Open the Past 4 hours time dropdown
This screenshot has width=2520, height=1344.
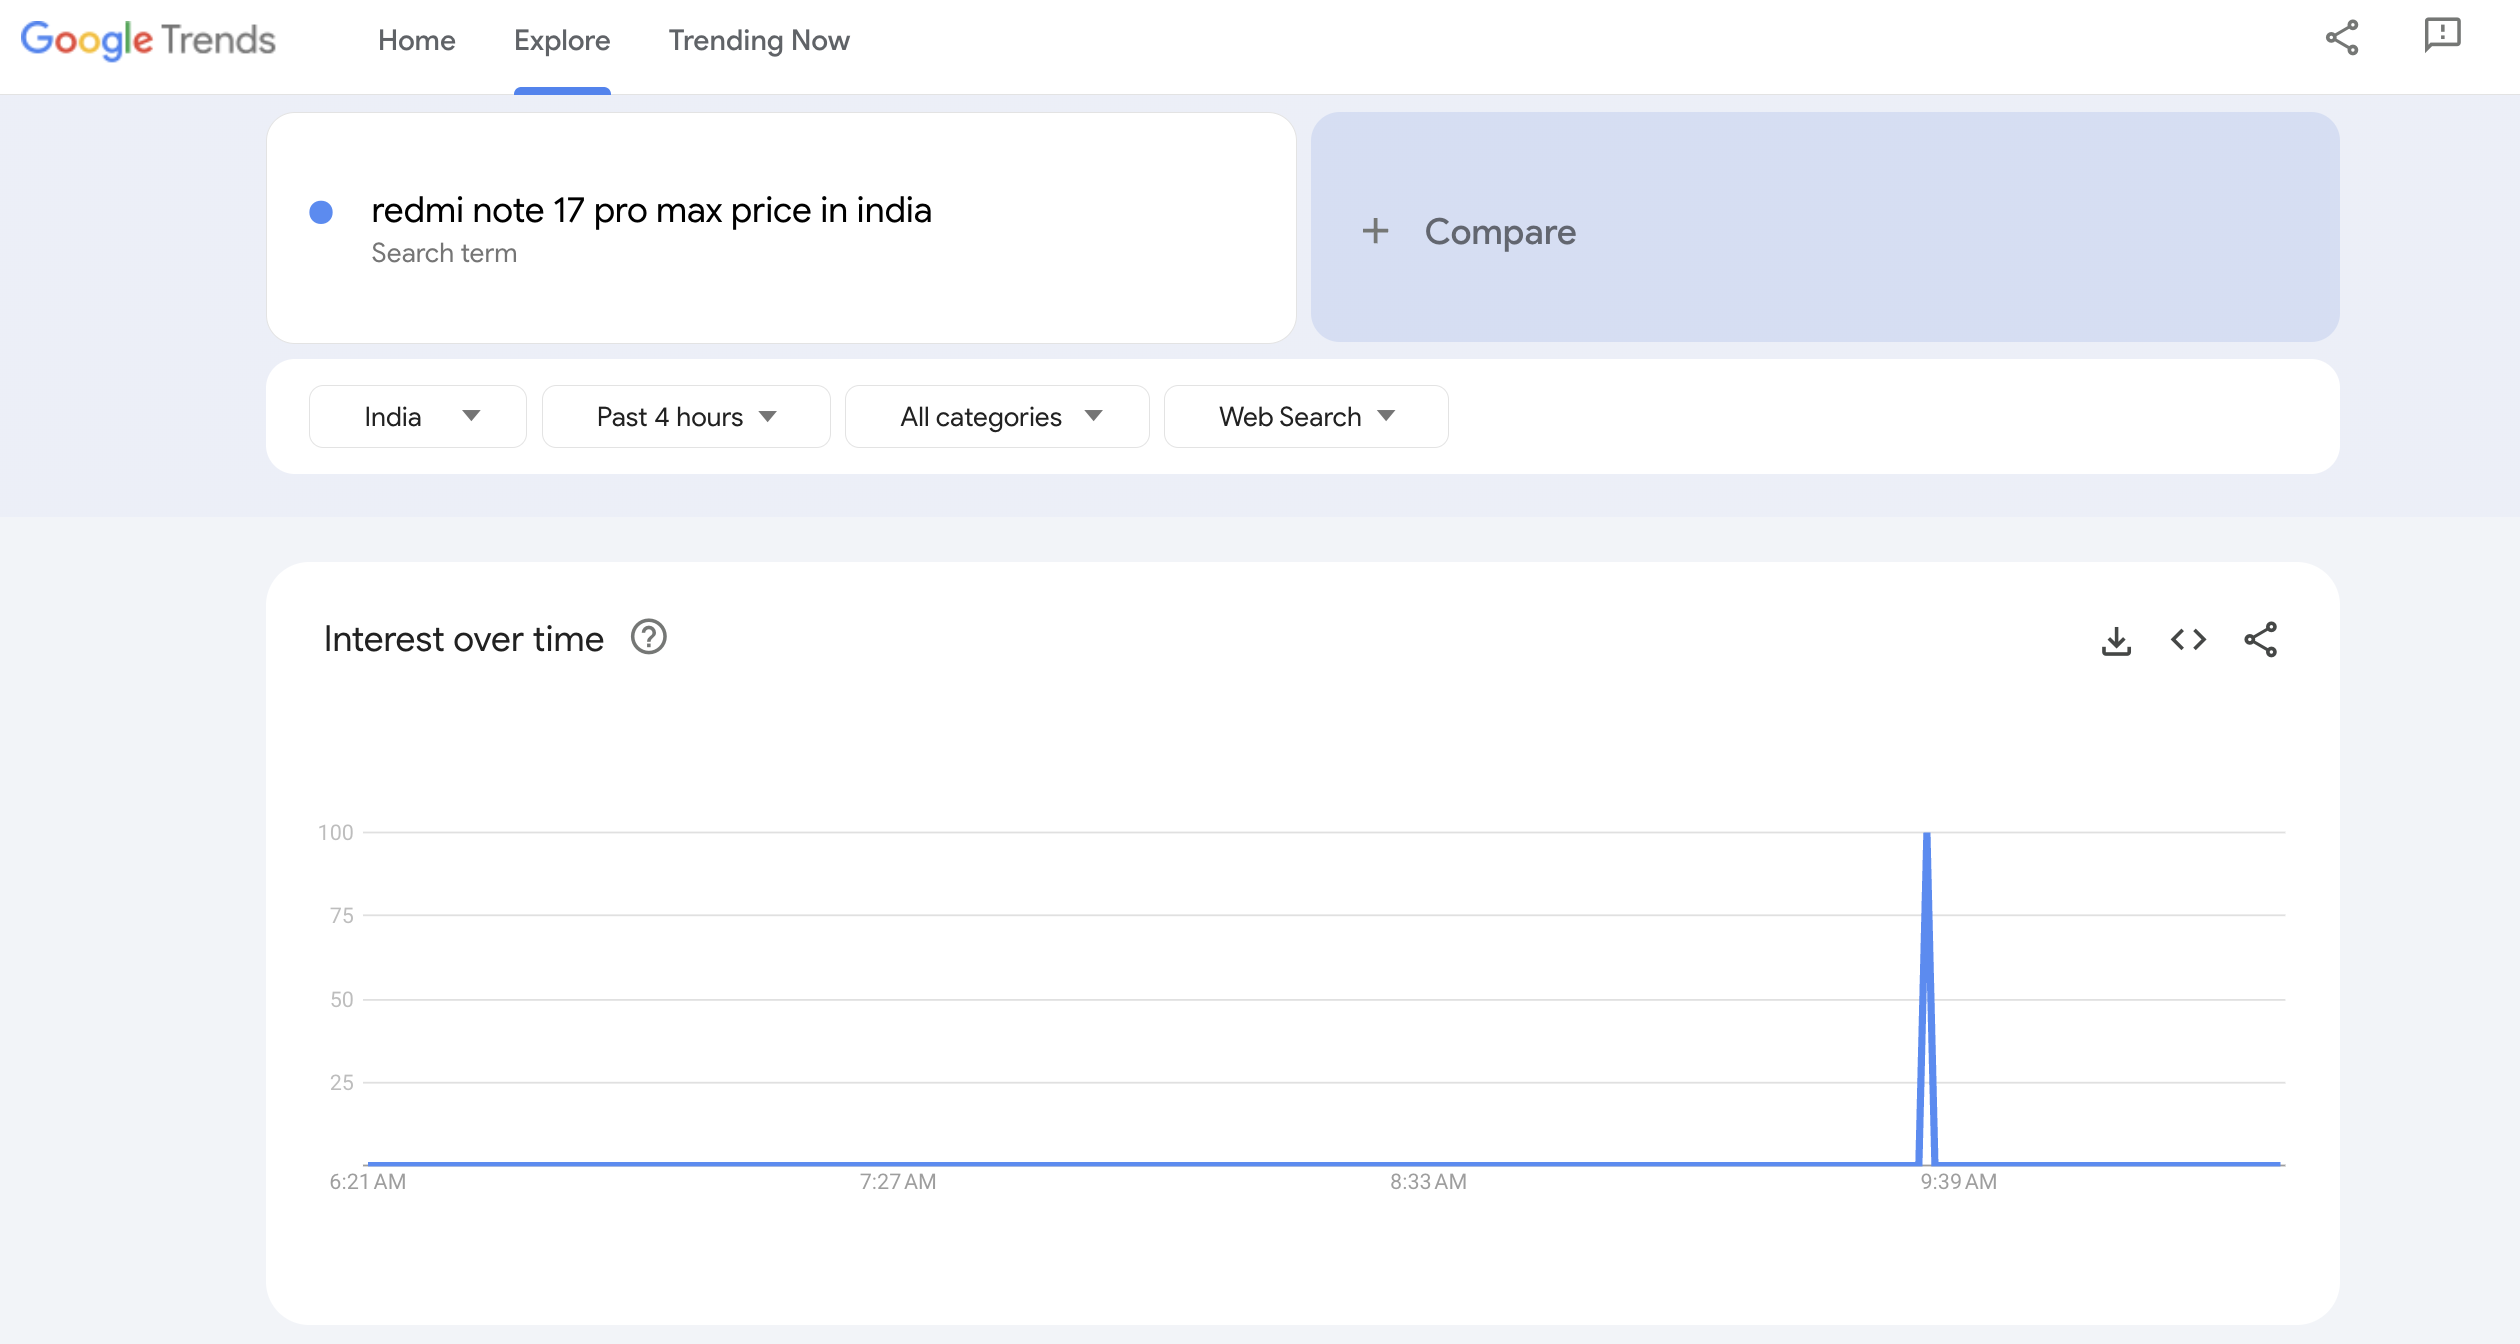tap(686, 416)
